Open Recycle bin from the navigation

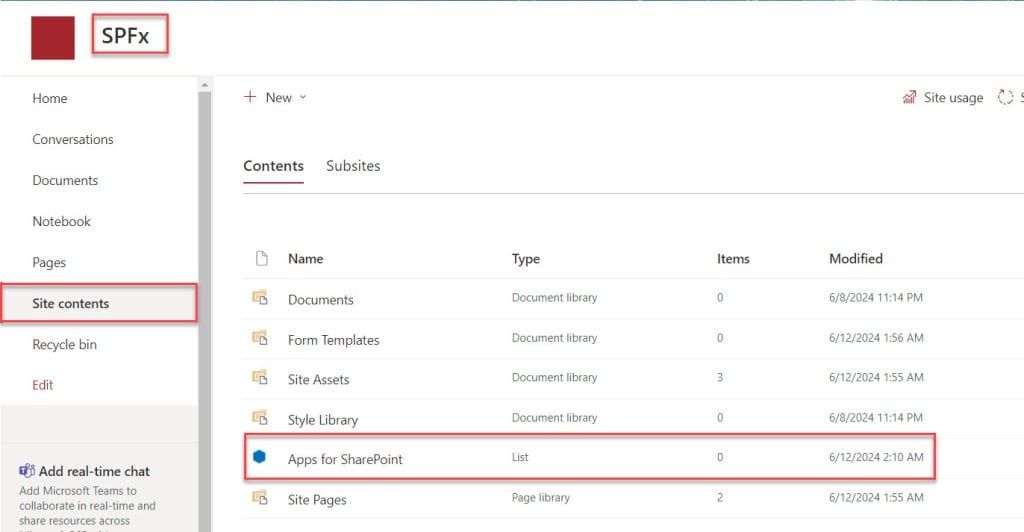click(65, 345)
